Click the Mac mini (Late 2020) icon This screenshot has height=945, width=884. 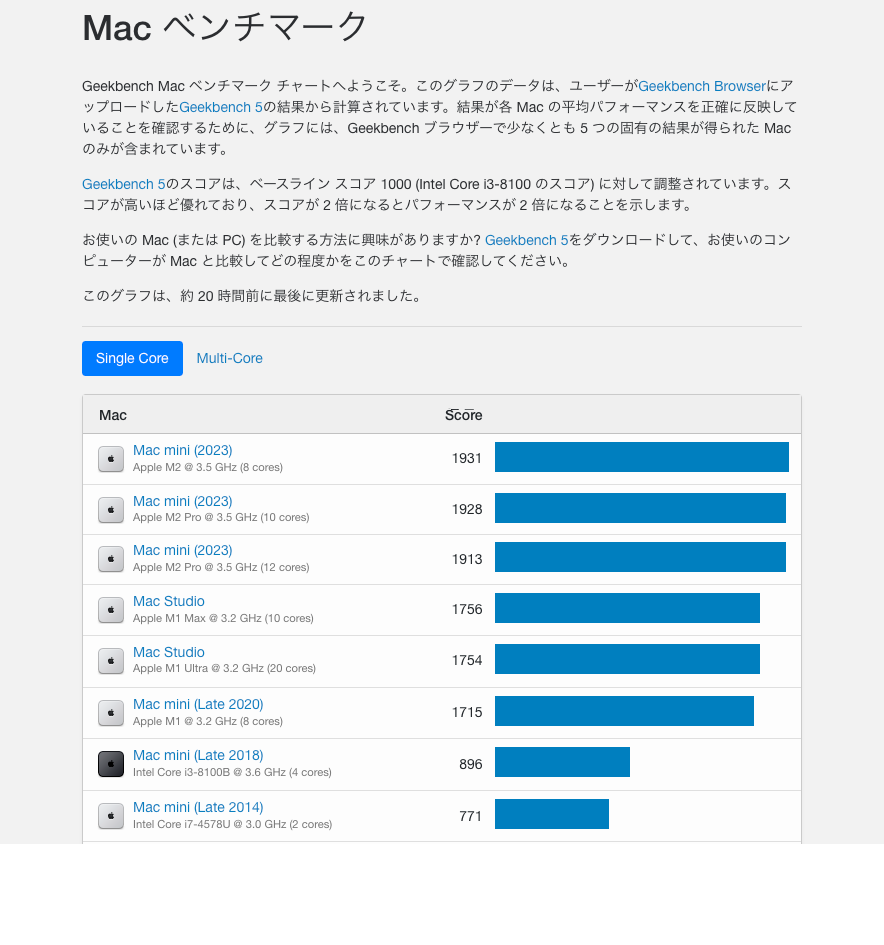pos(111,713)
